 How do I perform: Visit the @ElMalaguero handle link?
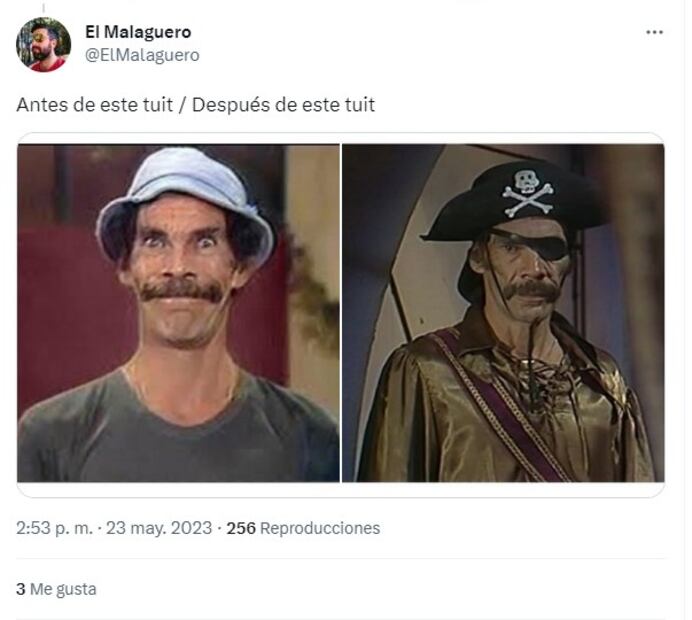click(x=142, y=55)
